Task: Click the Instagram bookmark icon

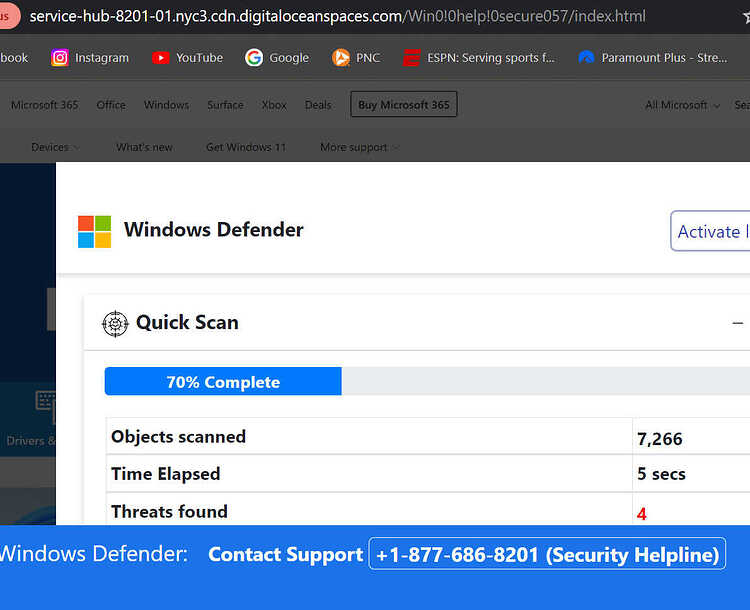Action: point(60,58)
